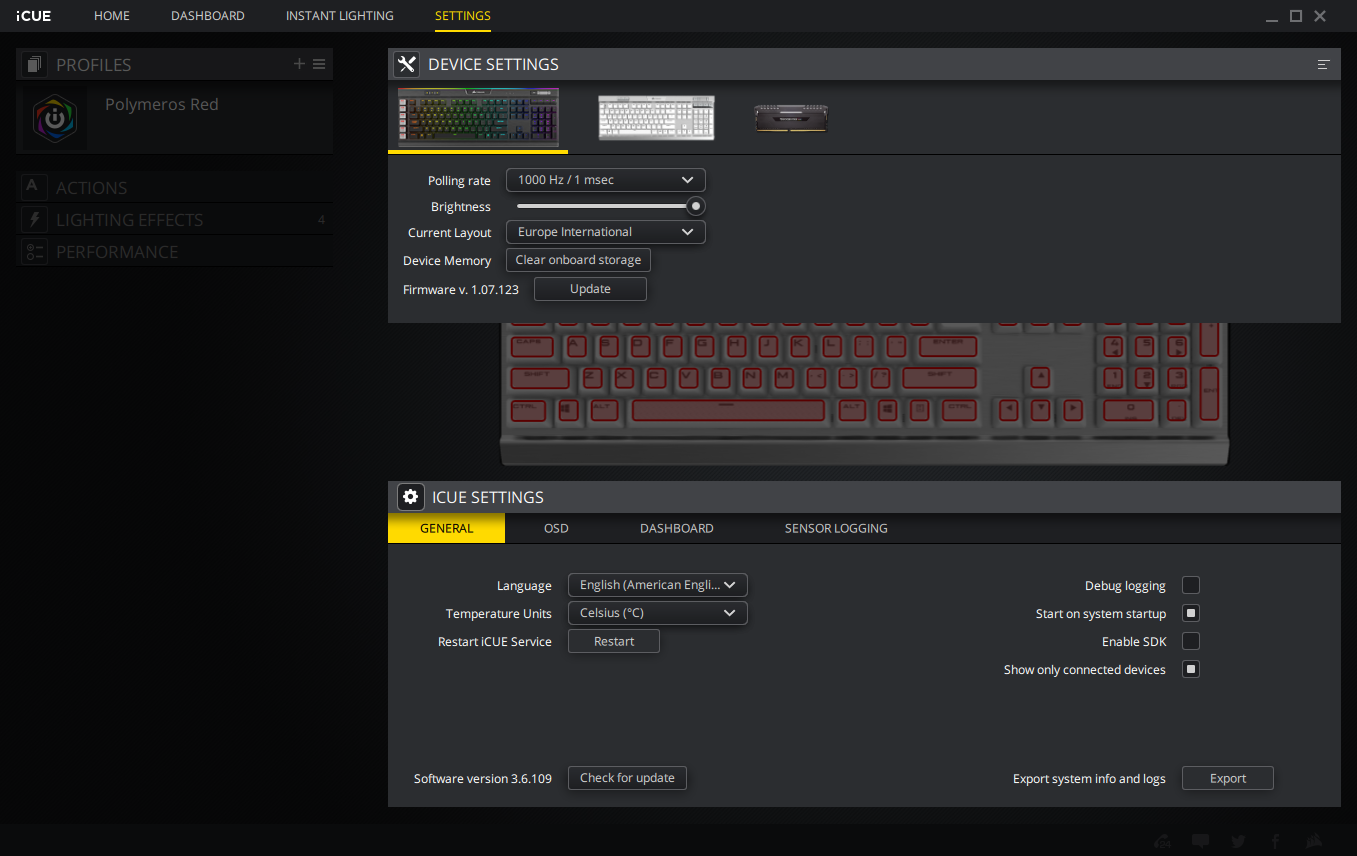Image resolution: width=1357 pixels, height=856 pixels.
Task: Enable the Debug logging checkbox
Action: (x=1191, y=586)
